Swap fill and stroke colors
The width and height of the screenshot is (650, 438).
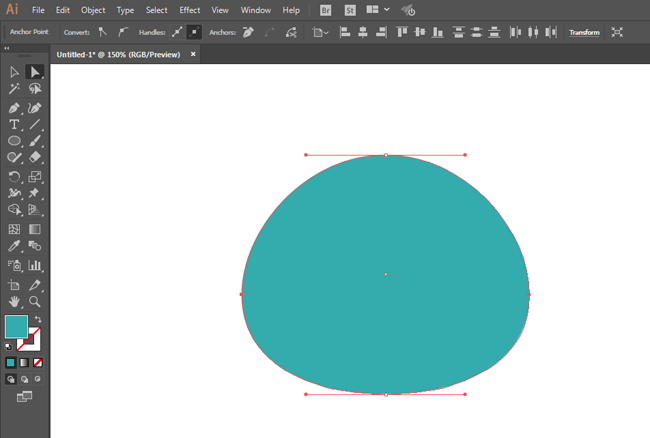[x=38, y=319]
